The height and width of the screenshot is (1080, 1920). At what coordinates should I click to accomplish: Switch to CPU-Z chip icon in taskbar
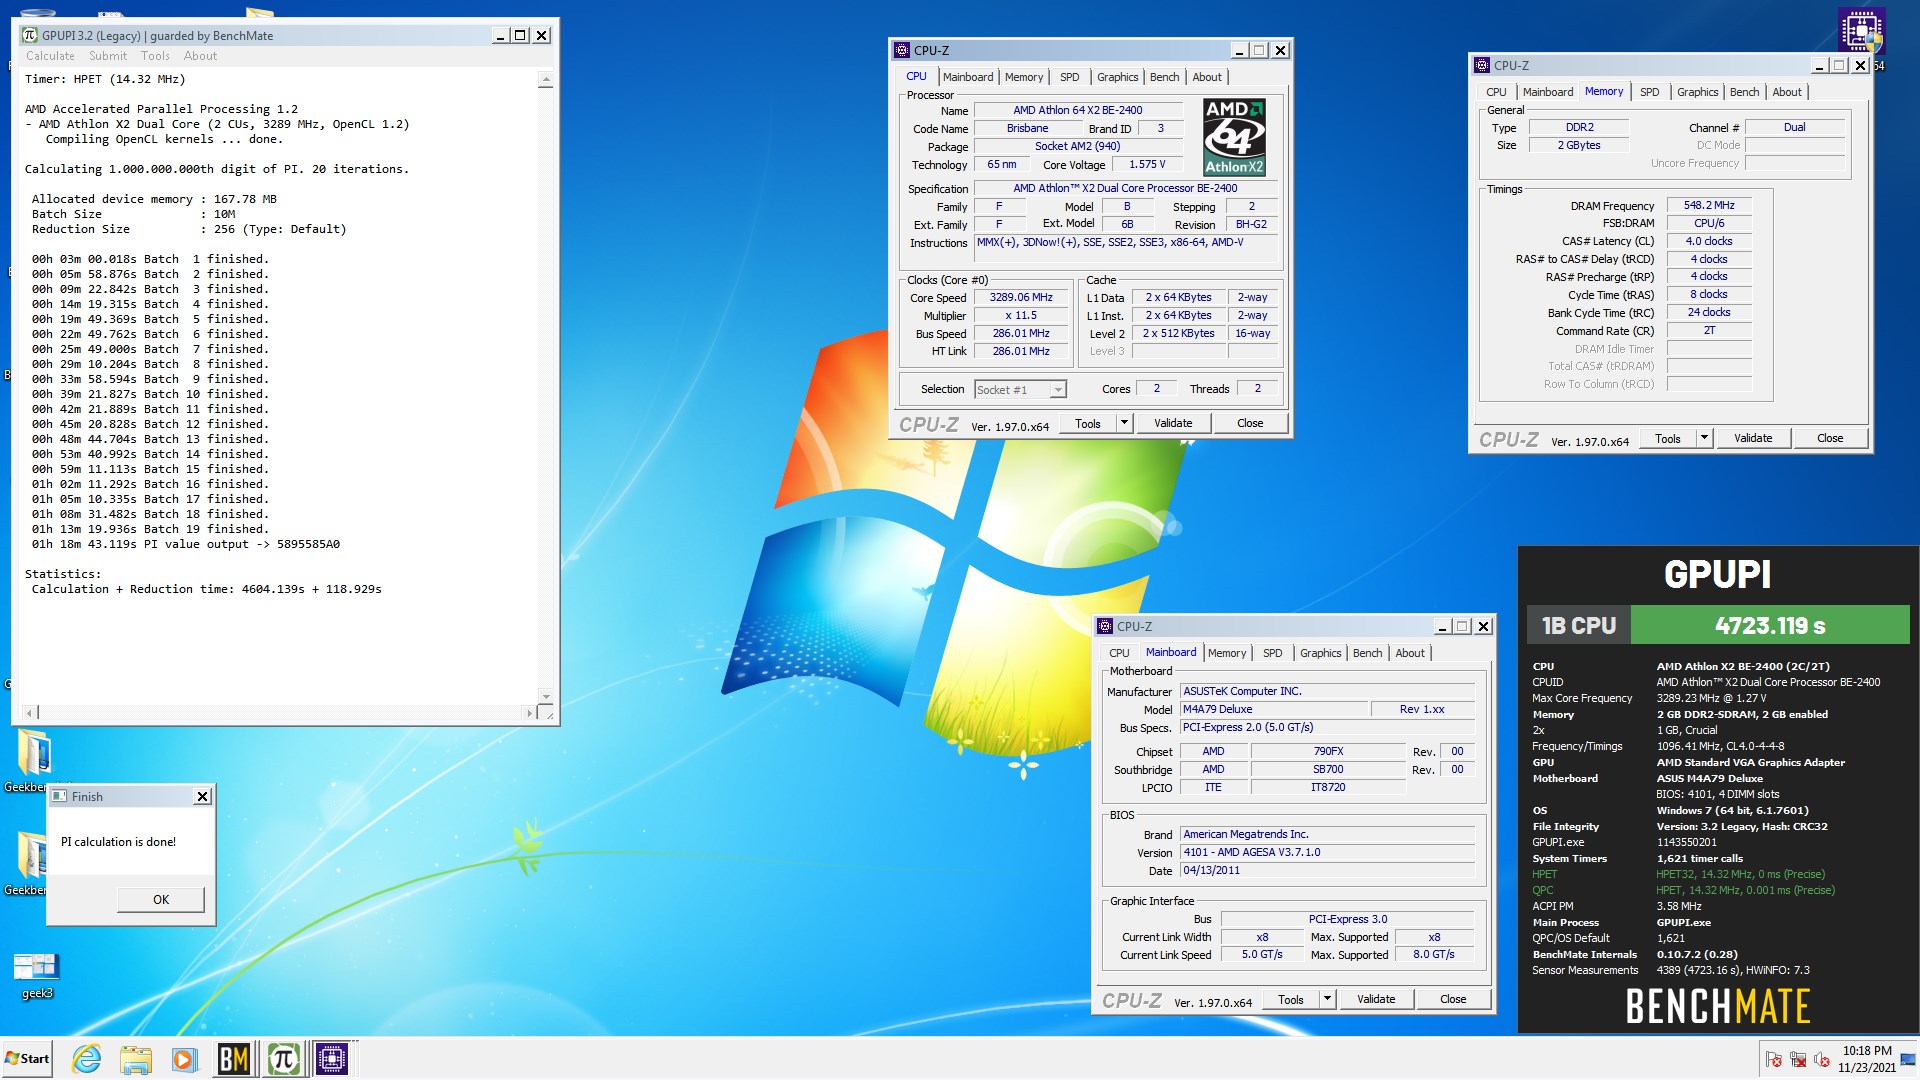(x=332, y=1058)
